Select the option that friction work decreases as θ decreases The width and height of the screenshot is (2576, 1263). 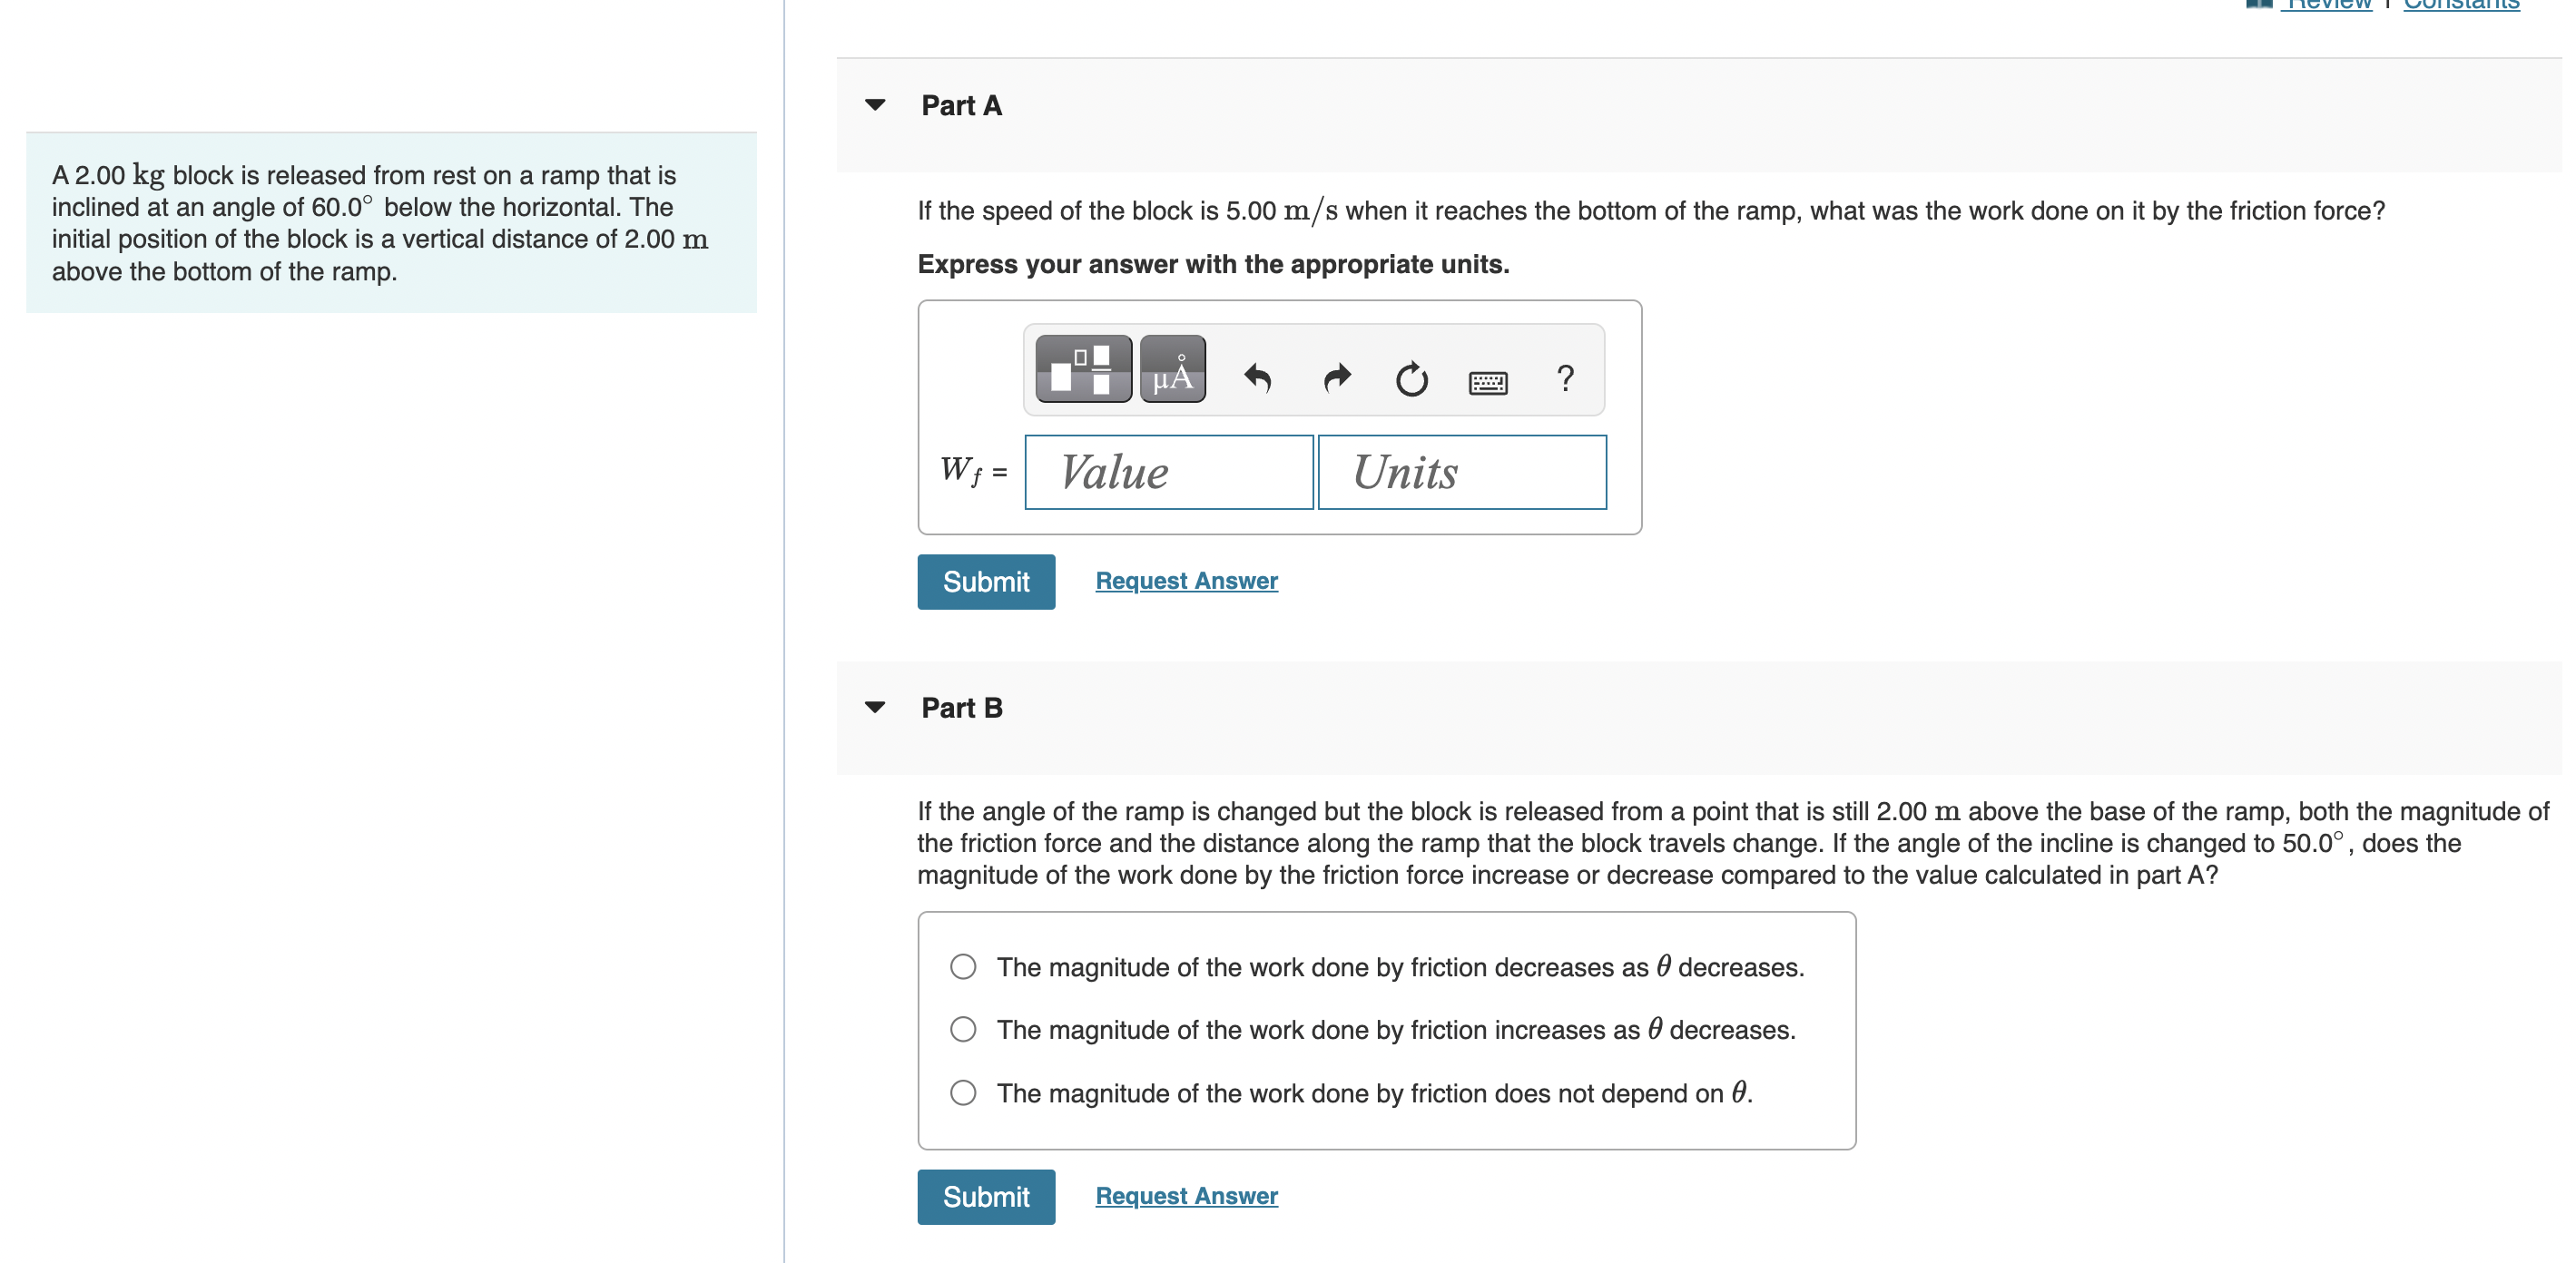click(x=962, y=966)
